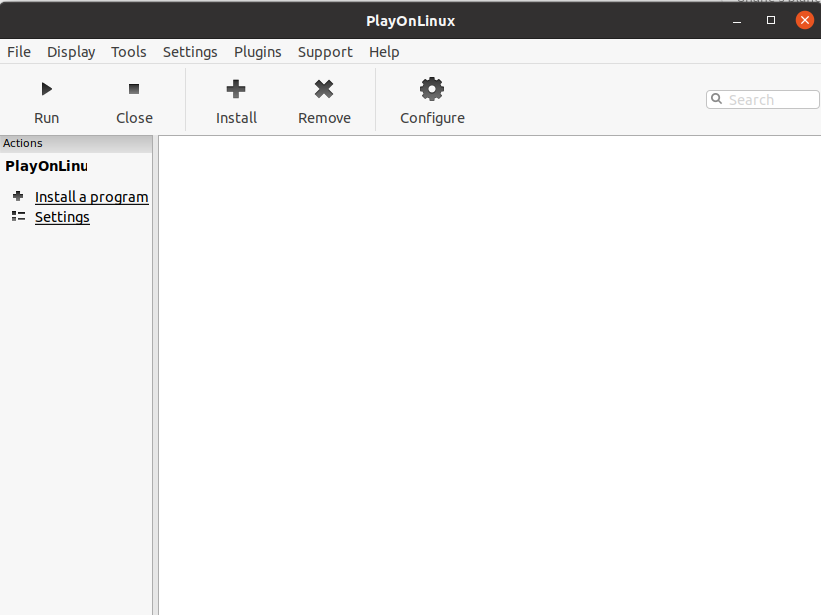The height and width of the screenshot is (615, 821).
Task: Open the Tools menu
Action: click(x=129, y=52)
